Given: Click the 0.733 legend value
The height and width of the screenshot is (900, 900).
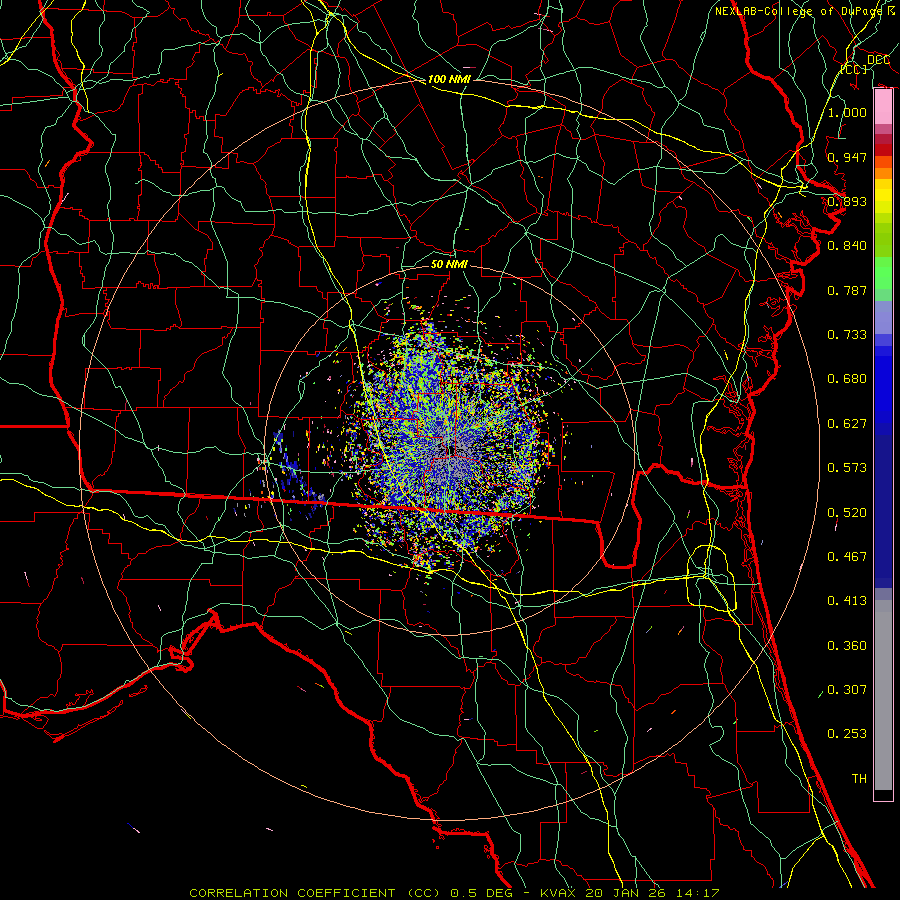Looking at the screenshot, I should [847, 335].
